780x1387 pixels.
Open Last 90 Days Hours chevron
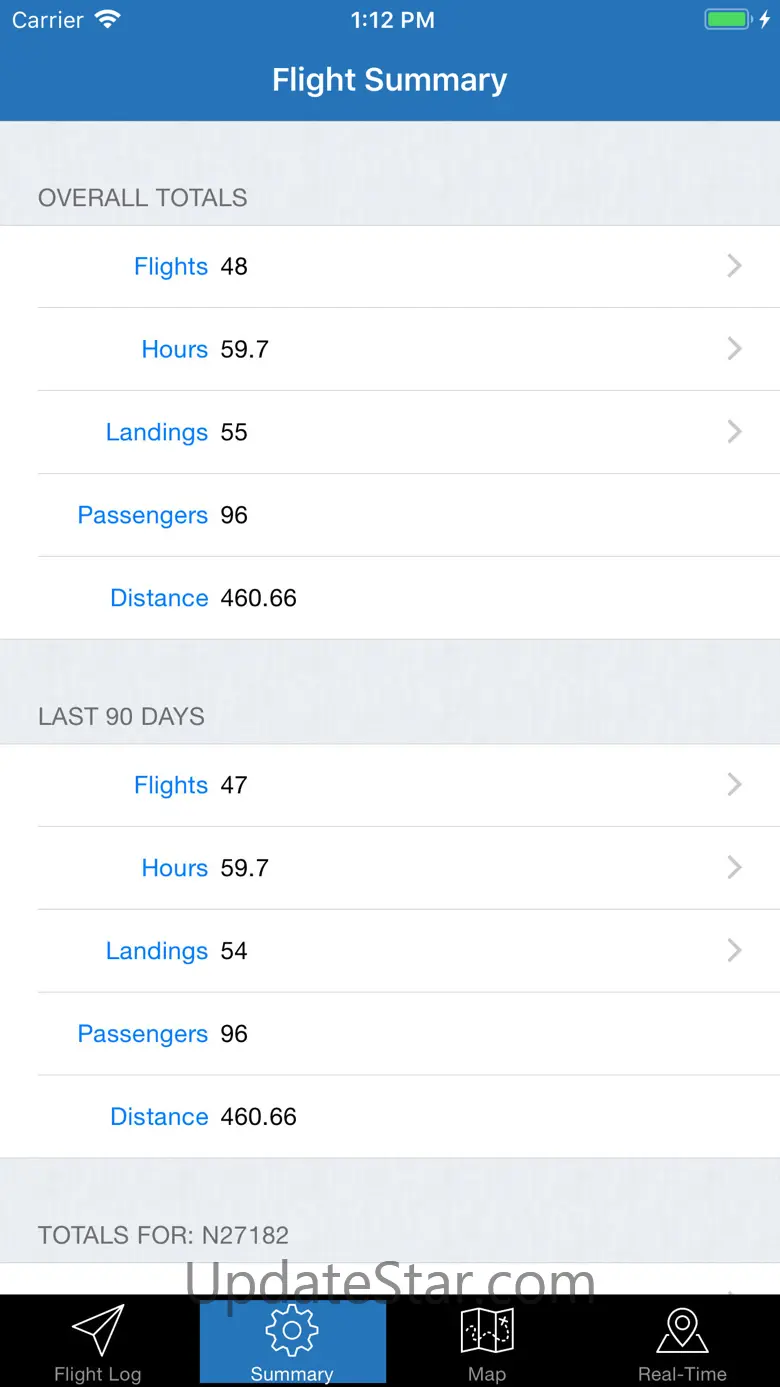(x=734, y=868)
